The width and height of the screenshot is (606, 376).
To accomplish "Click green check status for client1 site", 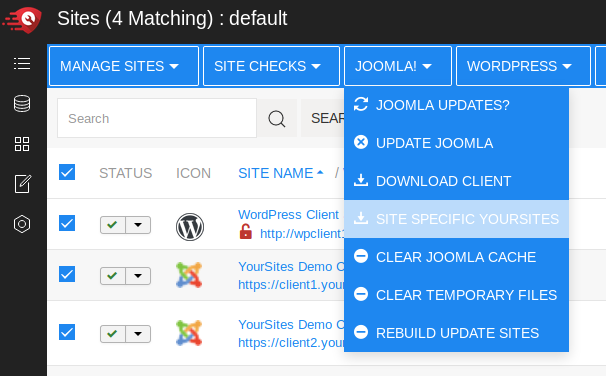I will pyautogui.click(x=112, y=276).
